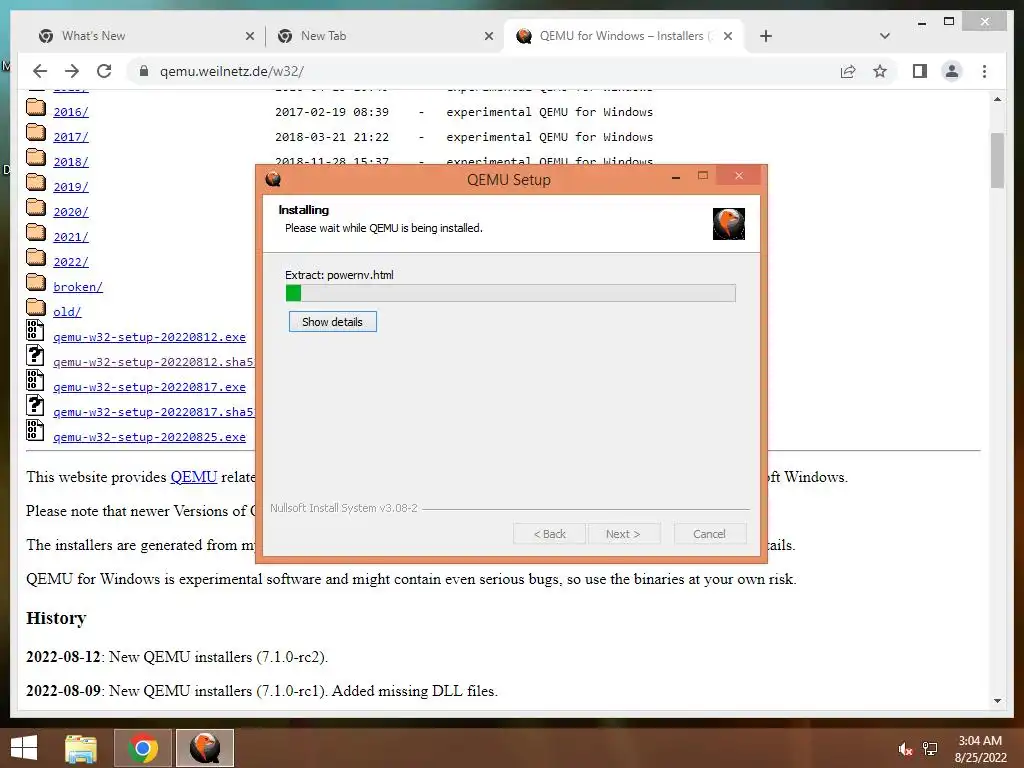Reload the qemu.weilnetz.de page

tap(104, 71)
